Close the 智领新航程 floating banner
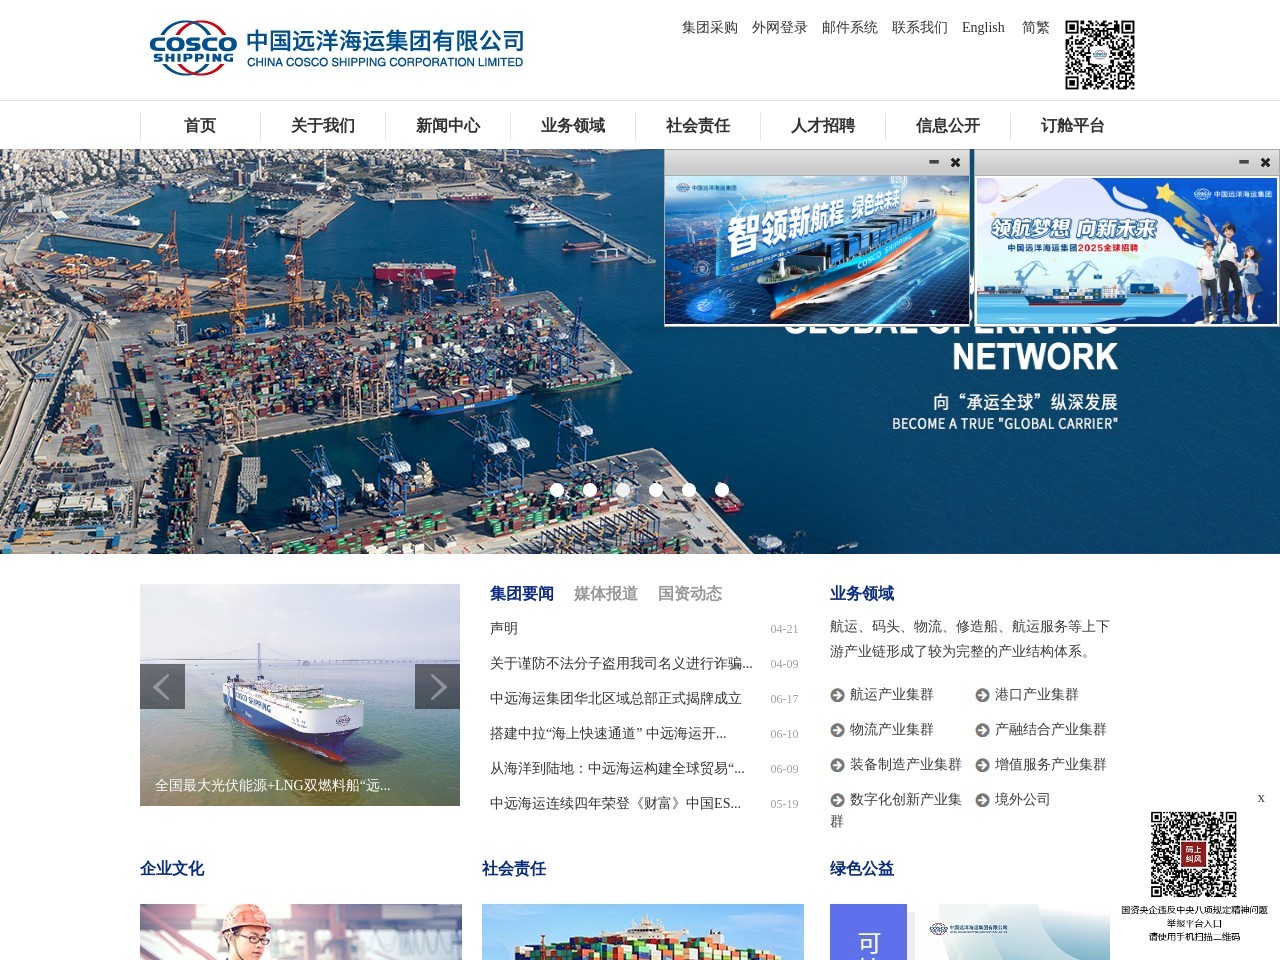The height and width of the screenshot is (960, 1280). 955,162
